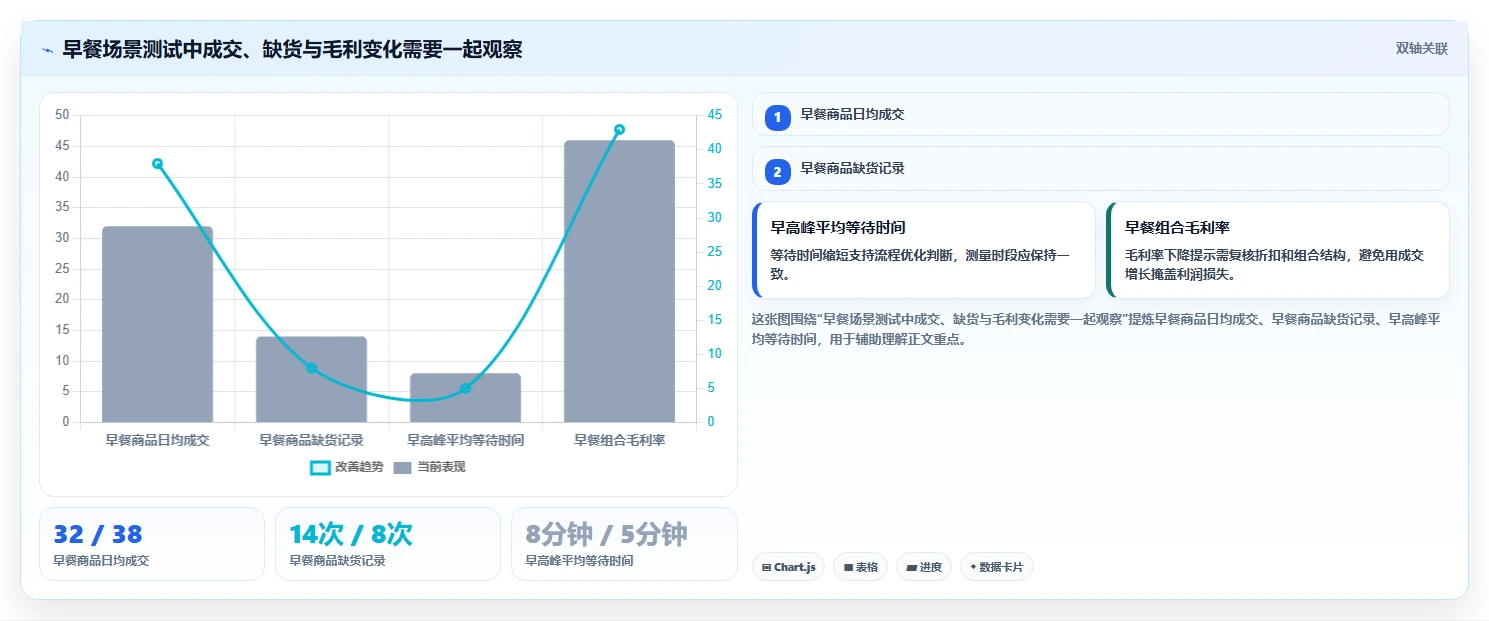This screenshot has height=621, width=1489.
Task: Click the icon inside the 表格 tag
Action: pos(848,567)
